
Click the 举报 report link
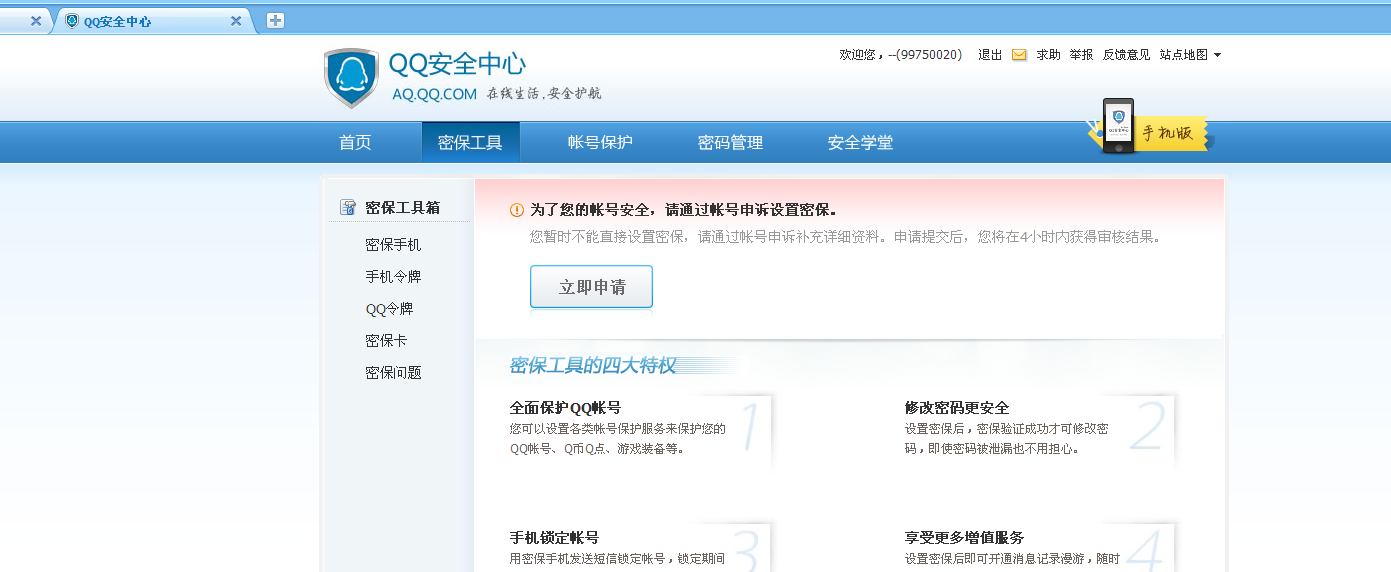1081,55
